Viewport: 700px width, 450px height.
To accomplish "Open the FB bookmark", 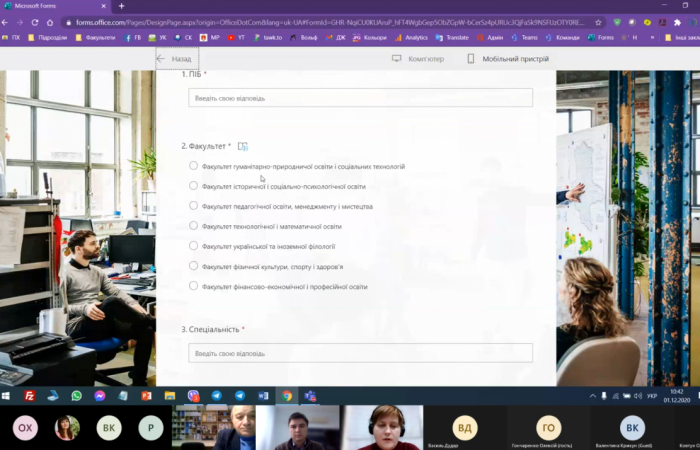I will coord(133,38).
